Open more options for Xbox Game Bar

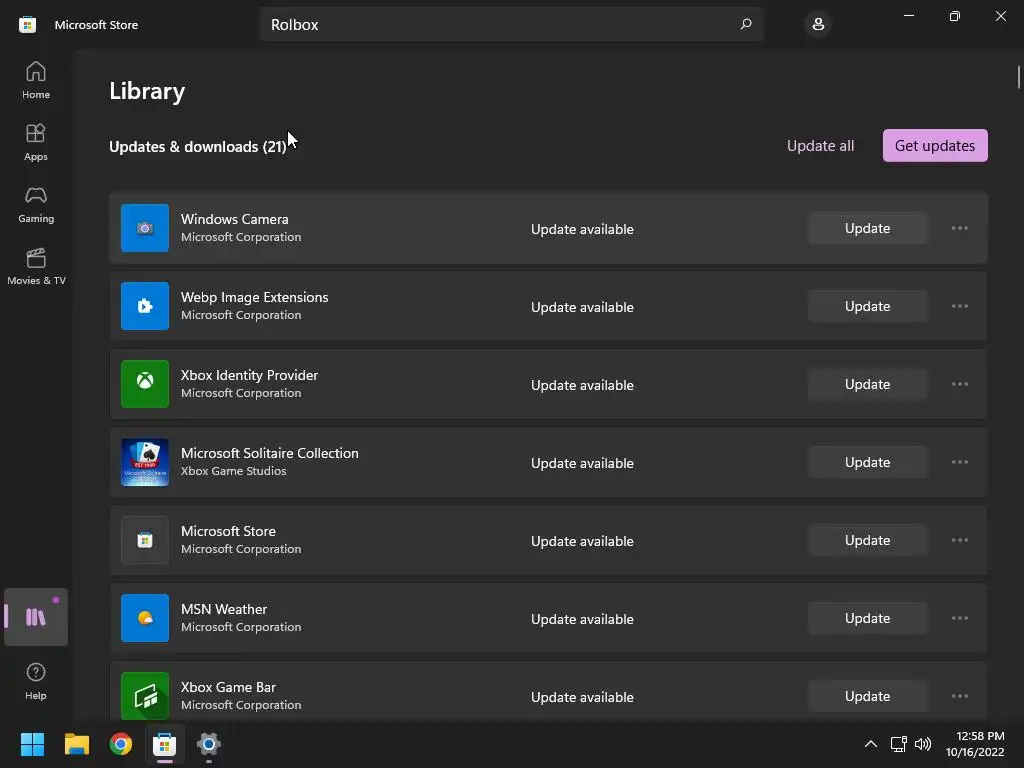coord(959,696)
